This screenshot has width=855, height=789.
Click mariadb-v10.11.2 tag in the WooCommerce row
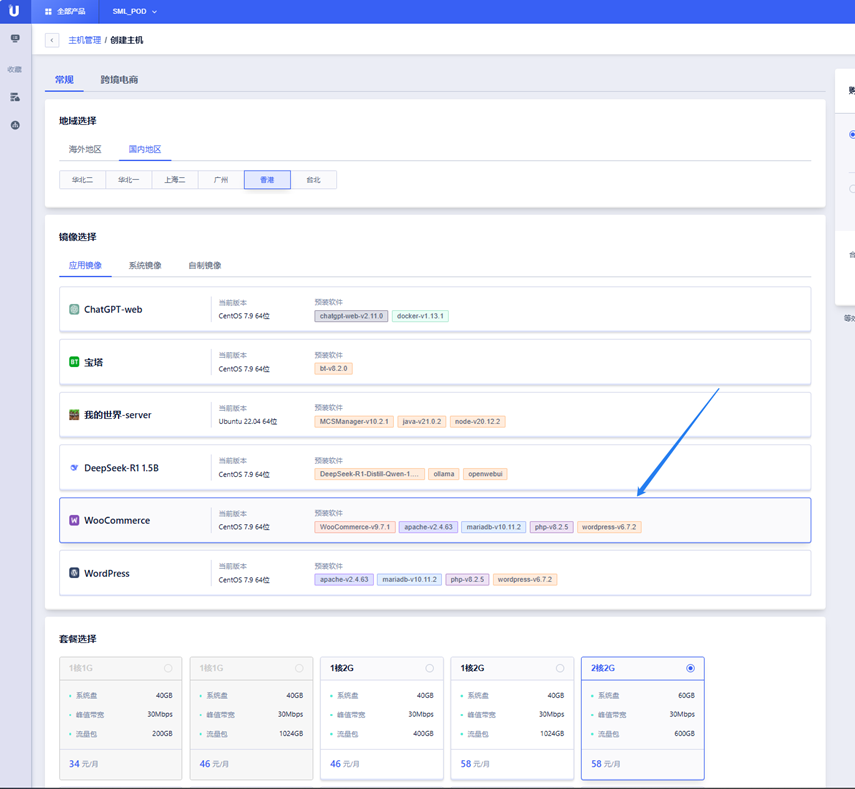point(494,527)
